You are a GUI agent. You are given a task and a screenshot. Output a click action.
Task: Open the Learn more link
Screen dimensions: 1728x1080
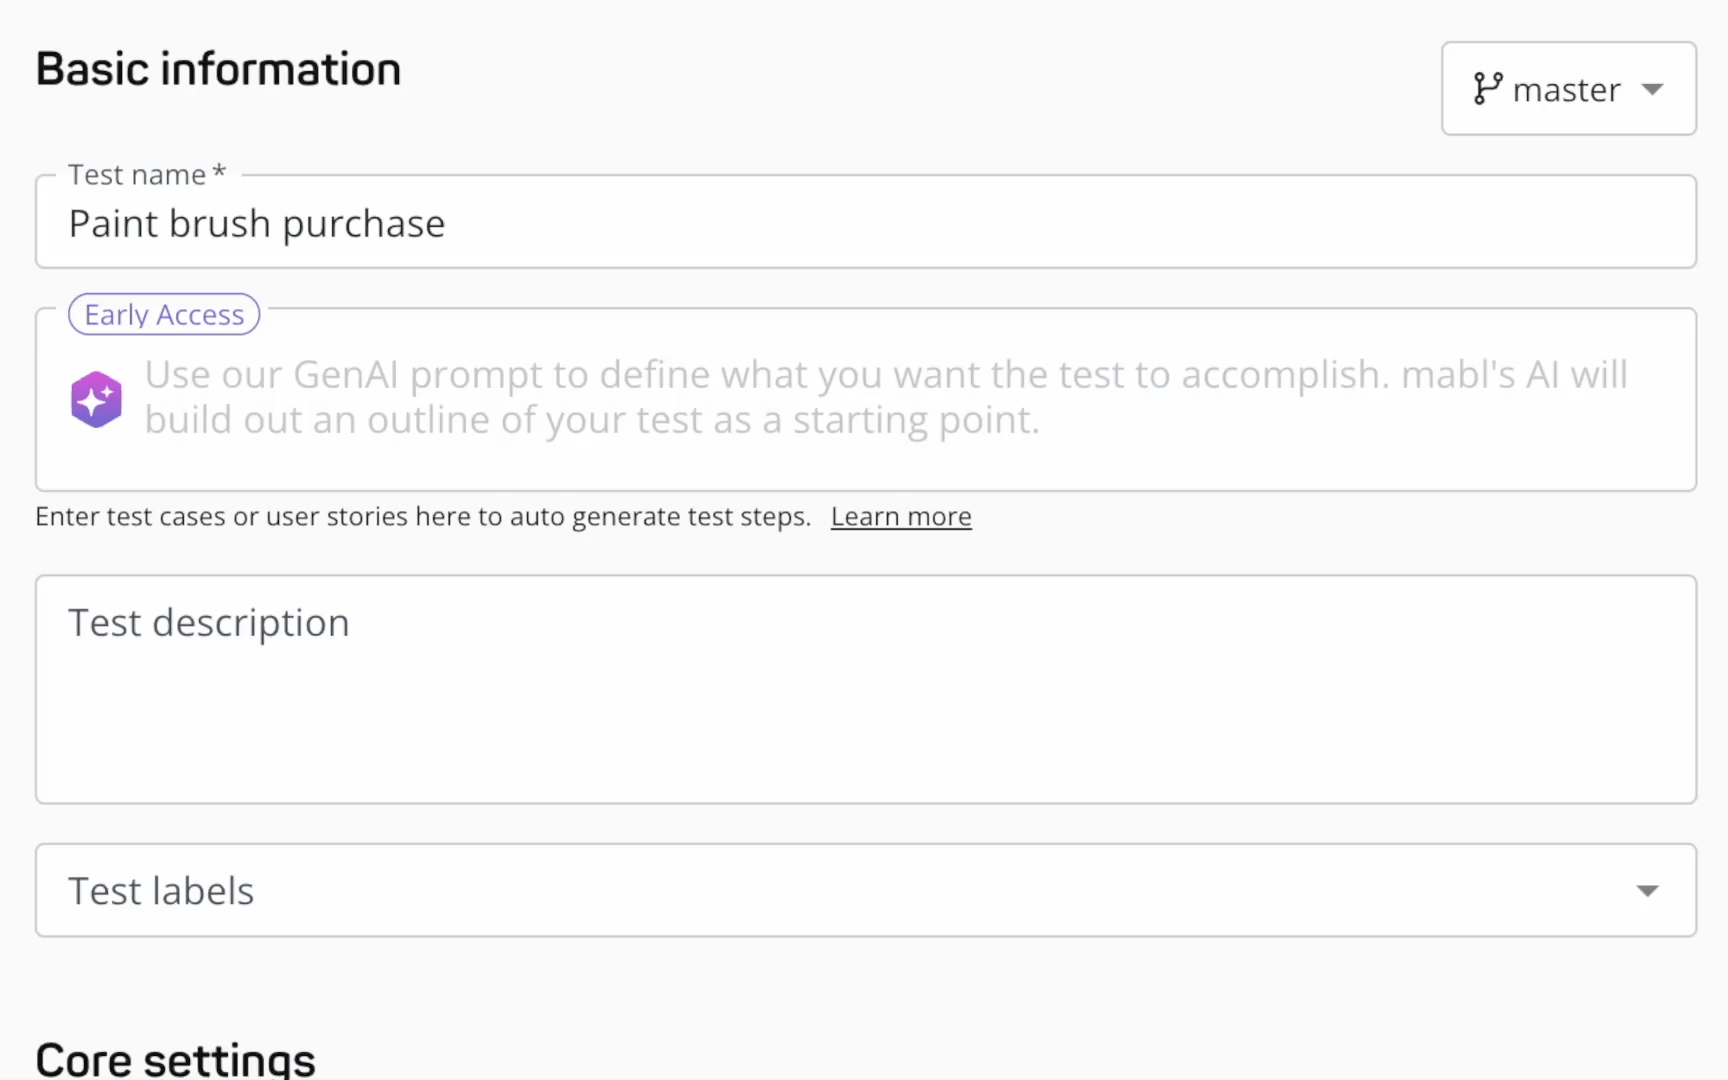pyautogui.click(x=899, y=516)
